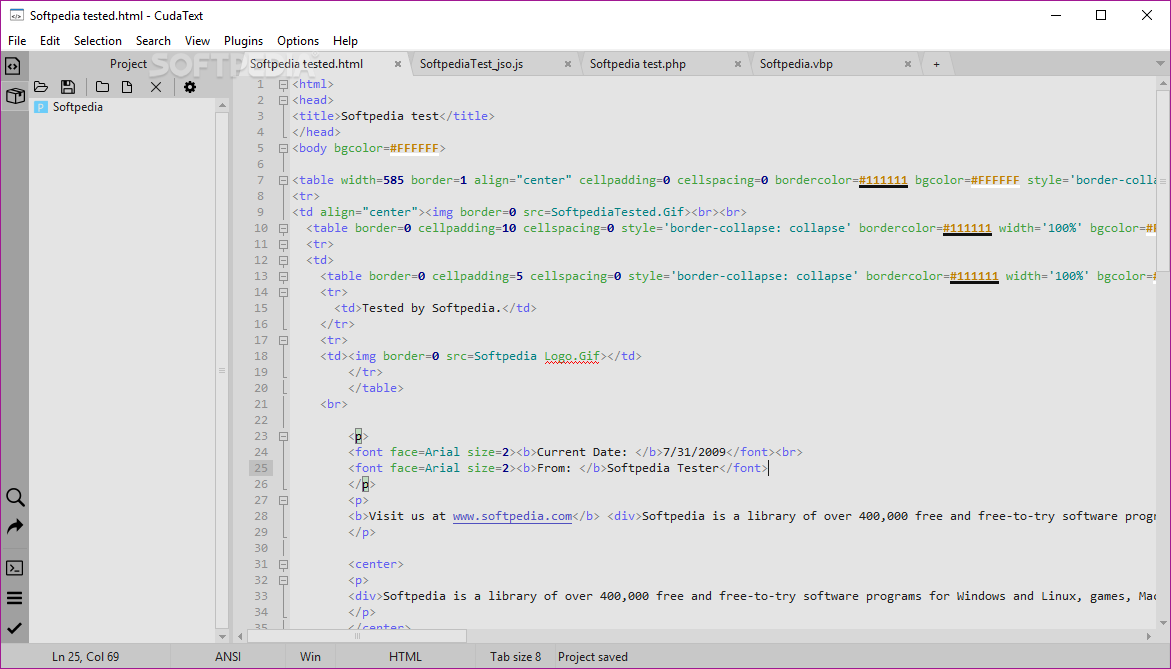Save project with the floppy disk icon
The width and height of the screenshot is (1171, 669).
coord(68,87)
